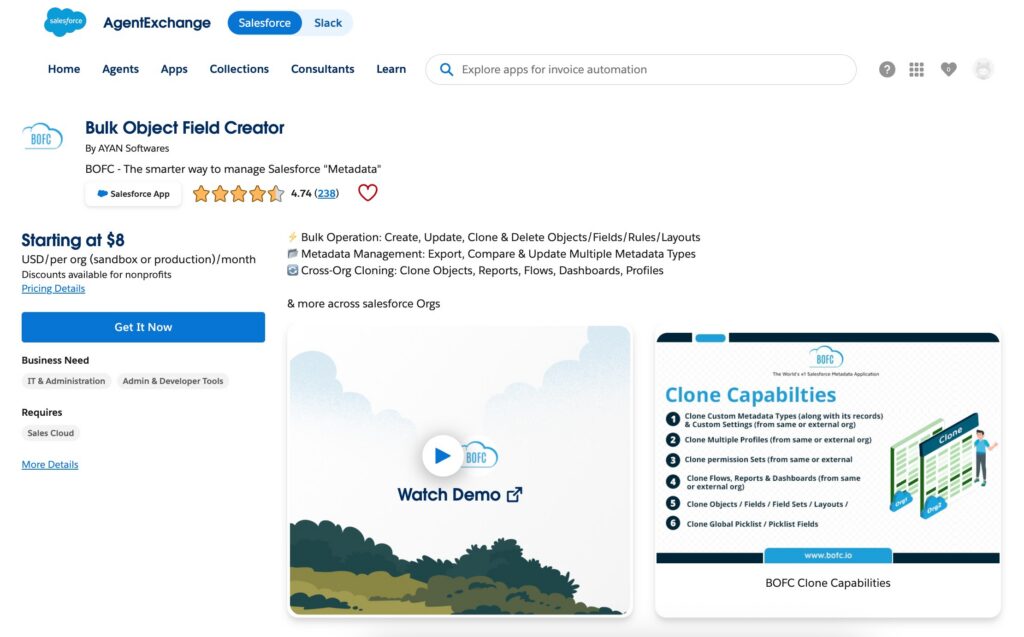1024x637 pixels.
Task: Favorite this listing with red heart
Action: (x=368, y=193)
